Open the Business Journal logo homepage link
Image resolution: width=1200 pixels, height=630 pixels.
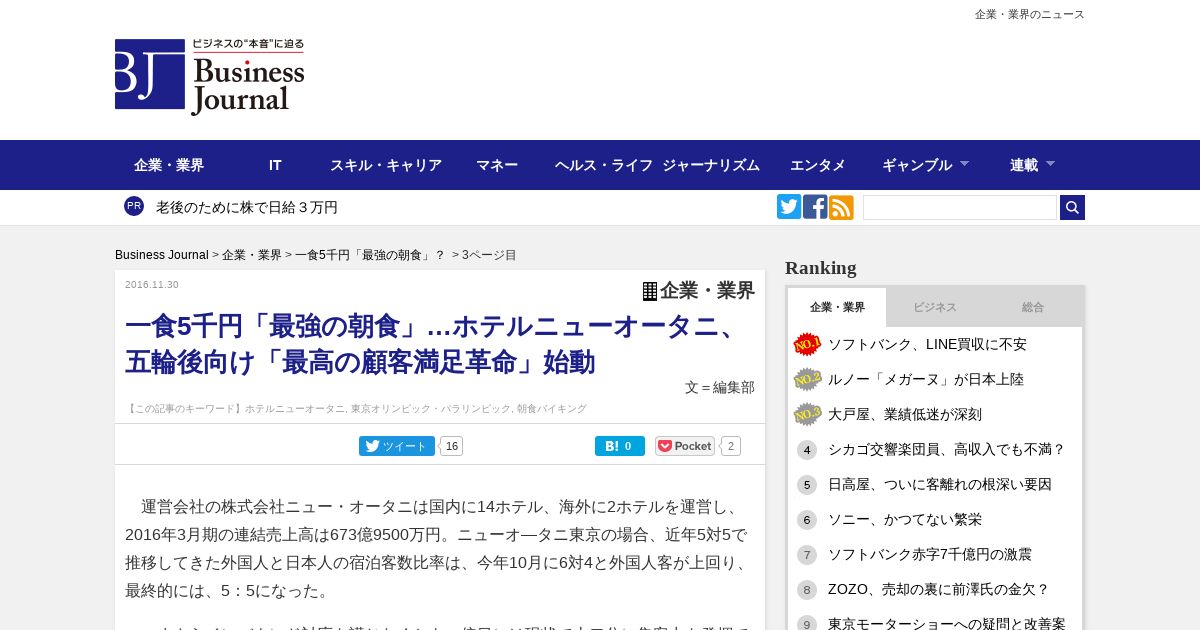click(209, 77)
